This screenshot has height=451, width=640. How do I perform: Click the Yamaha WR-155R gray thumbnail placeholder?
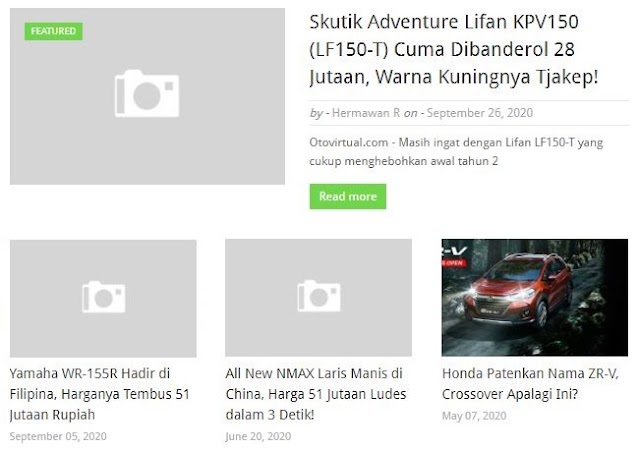tap(103, 299)
